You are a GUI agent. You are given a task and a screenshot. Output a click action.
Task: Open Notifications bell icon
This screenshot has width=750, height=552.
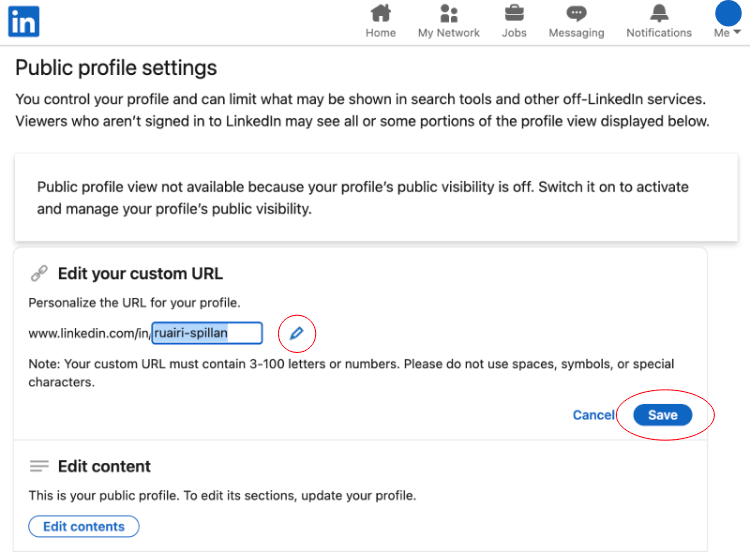pos(659,13)
